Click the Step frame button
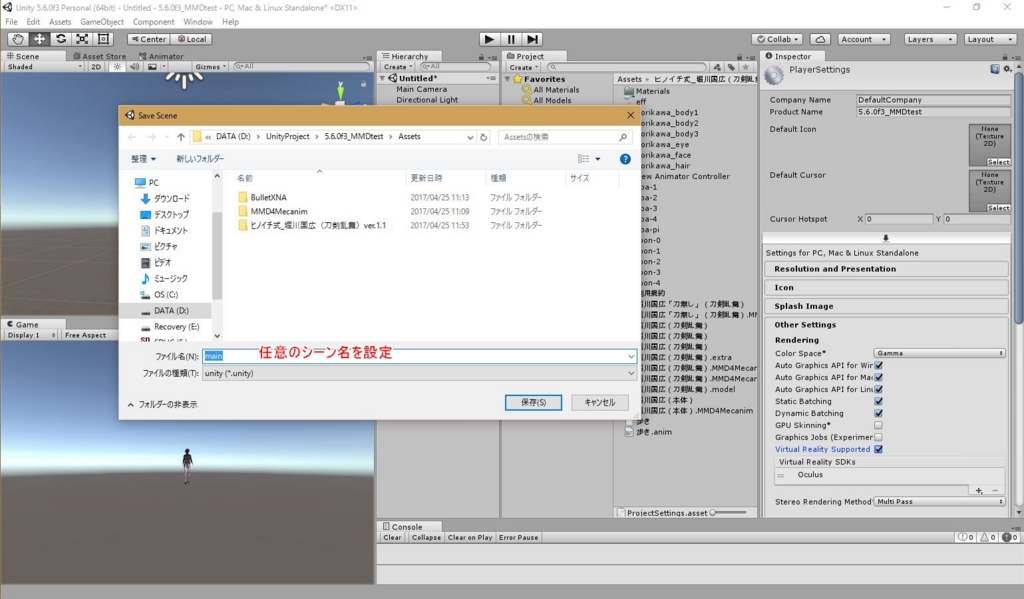The width and height of the screenshot is (1024, 599). (x=533, y=39)
